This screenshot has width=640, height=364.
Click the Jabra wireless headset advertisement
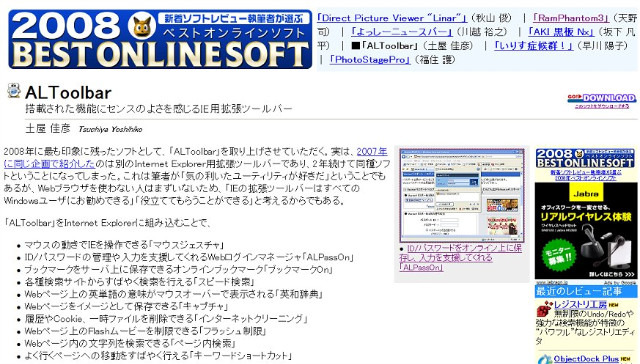click(x=585, y=231)
